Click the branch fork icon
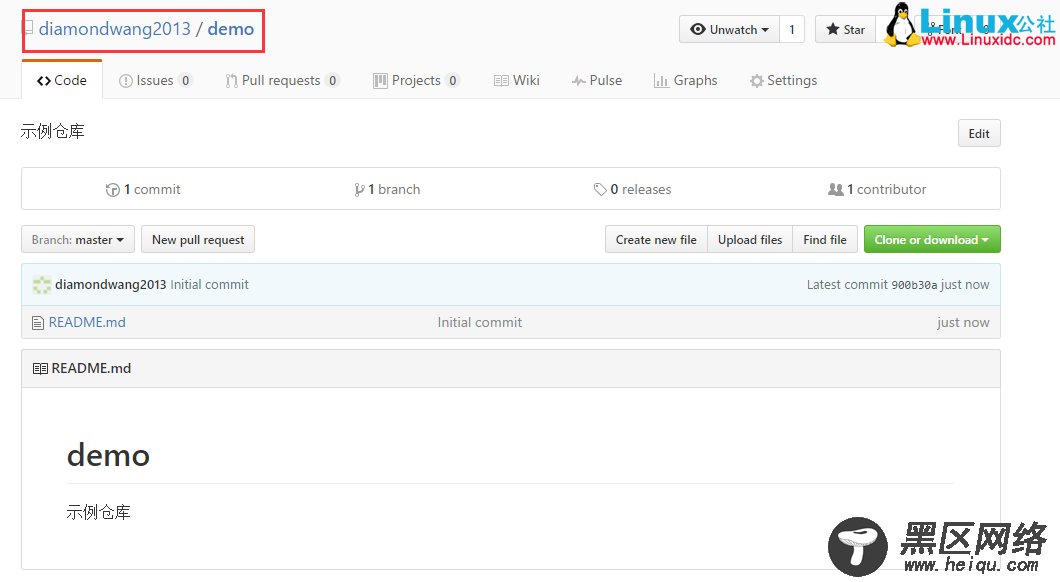1060x582 pixels. click(x=359, y=190)
